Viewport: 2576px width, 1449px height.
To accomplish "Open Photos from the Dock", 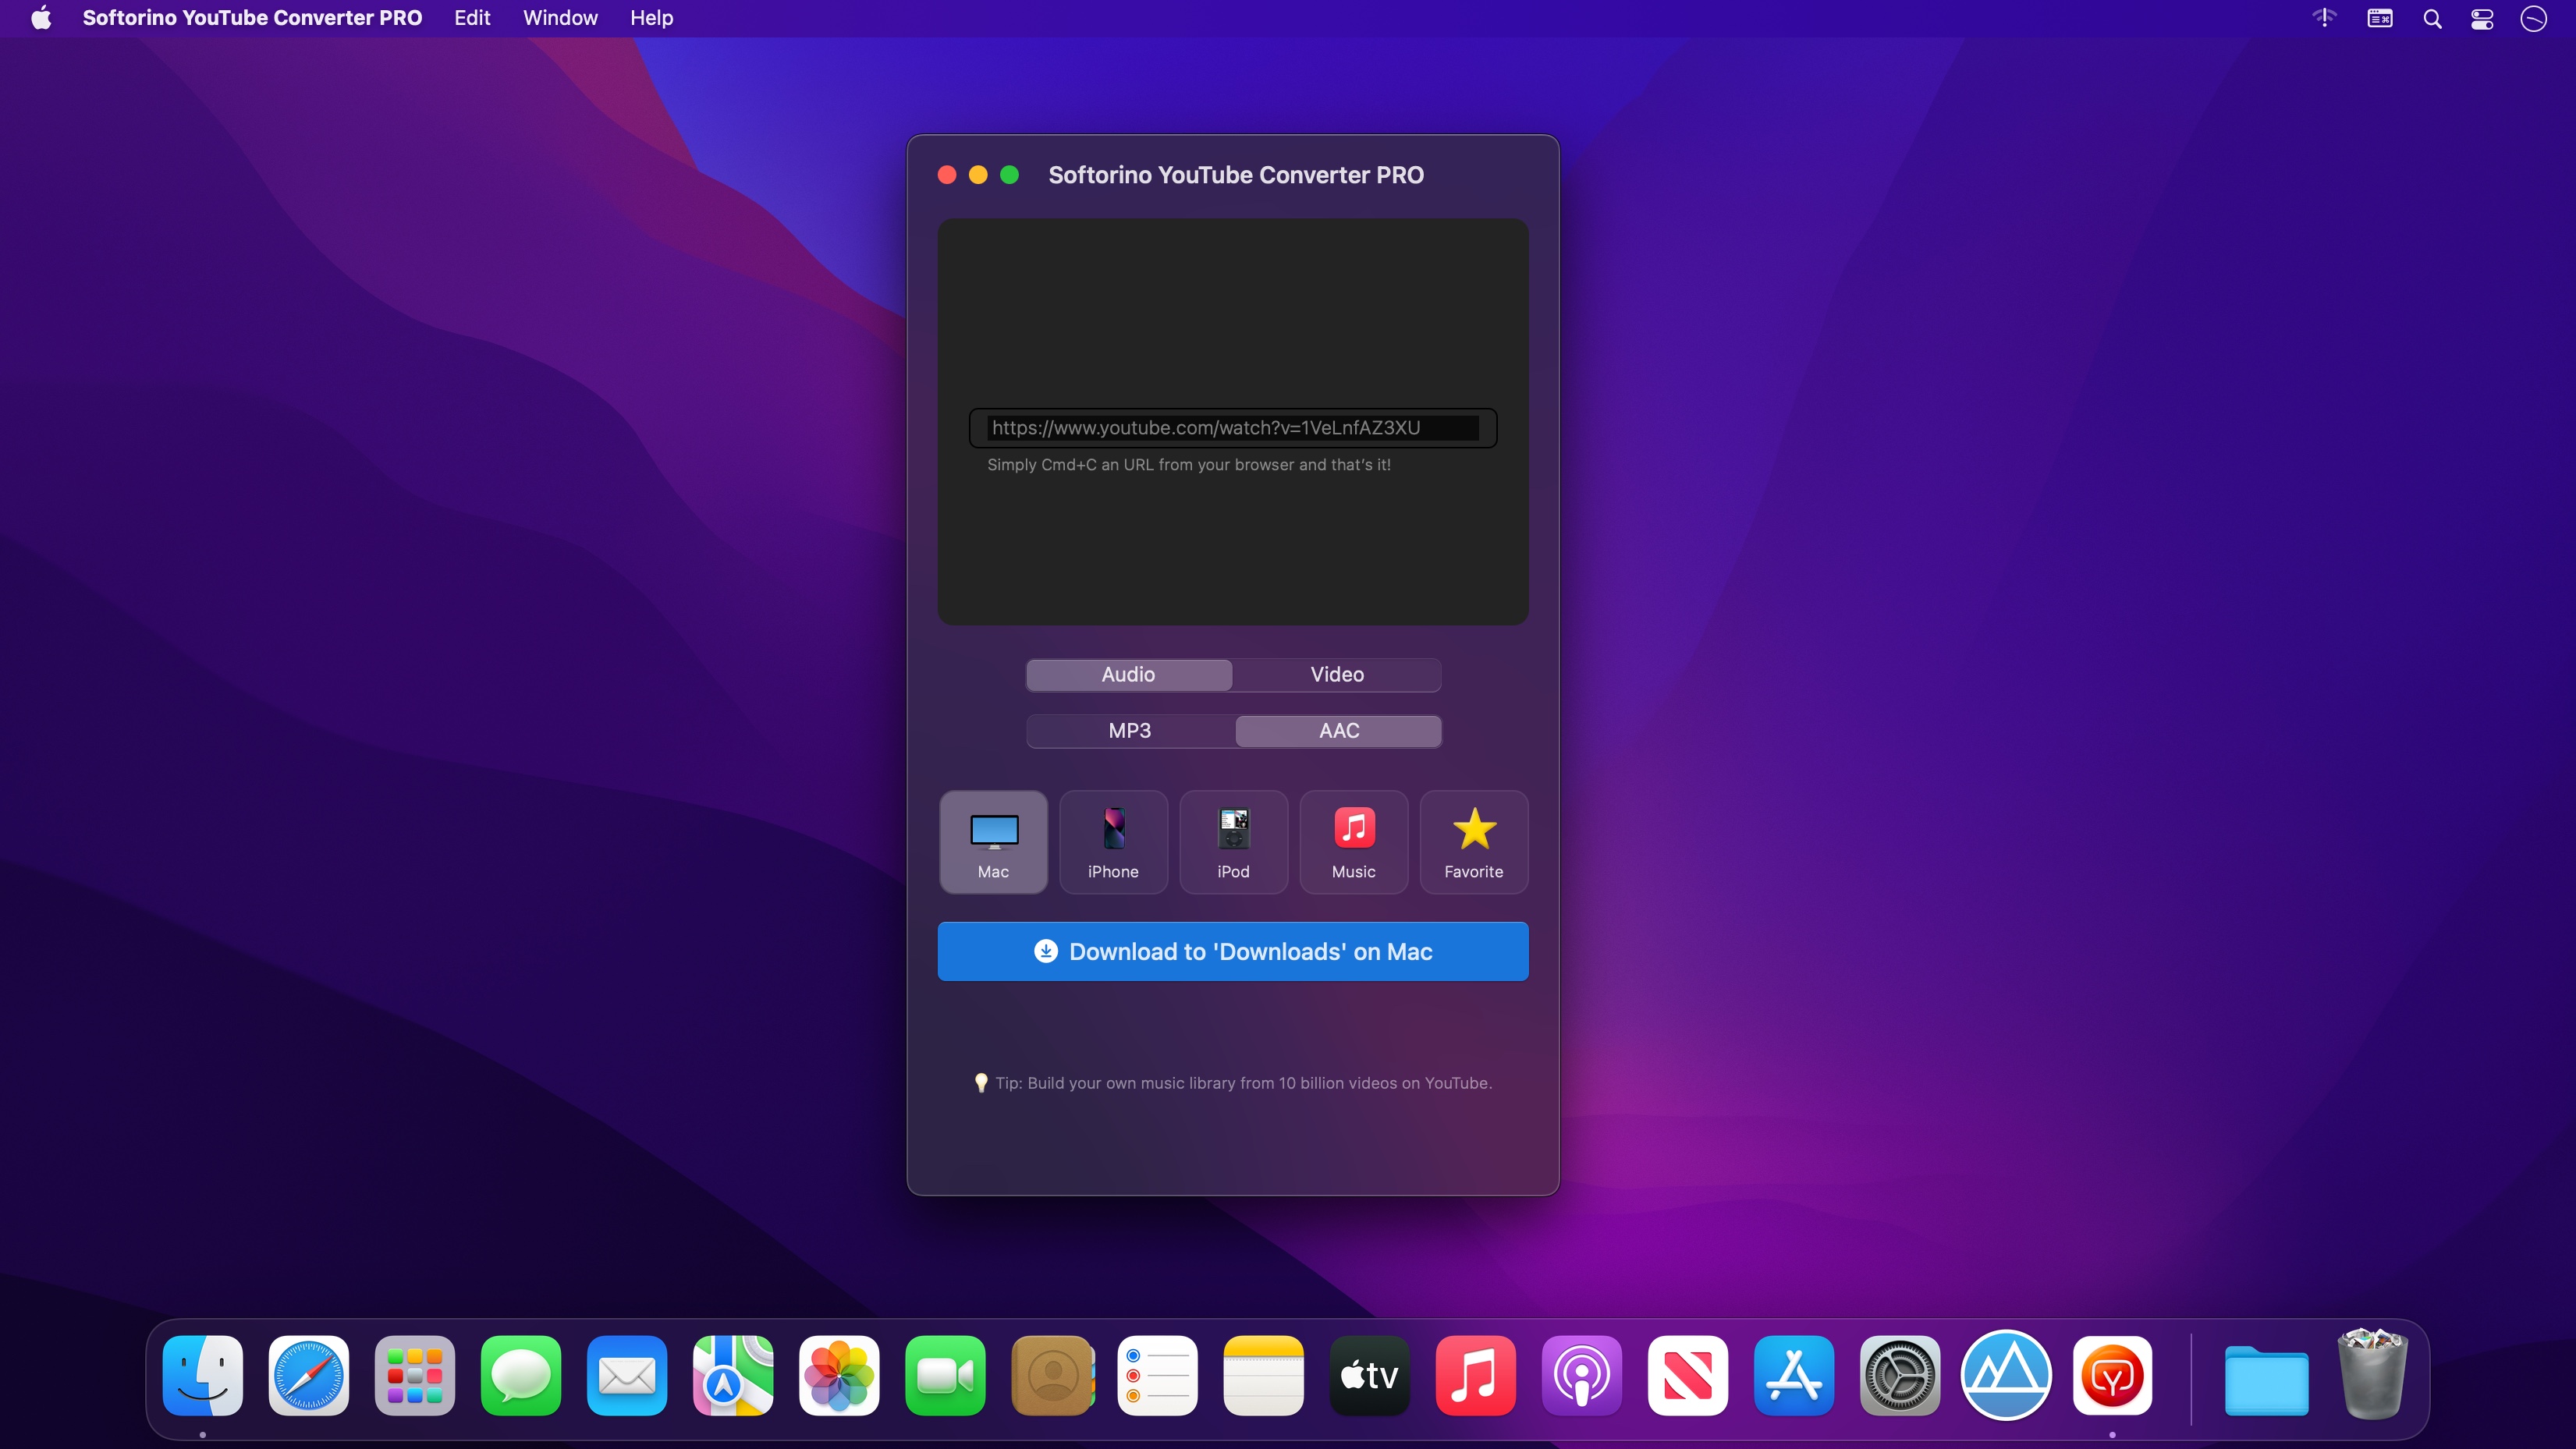I will coord(839,1376).
